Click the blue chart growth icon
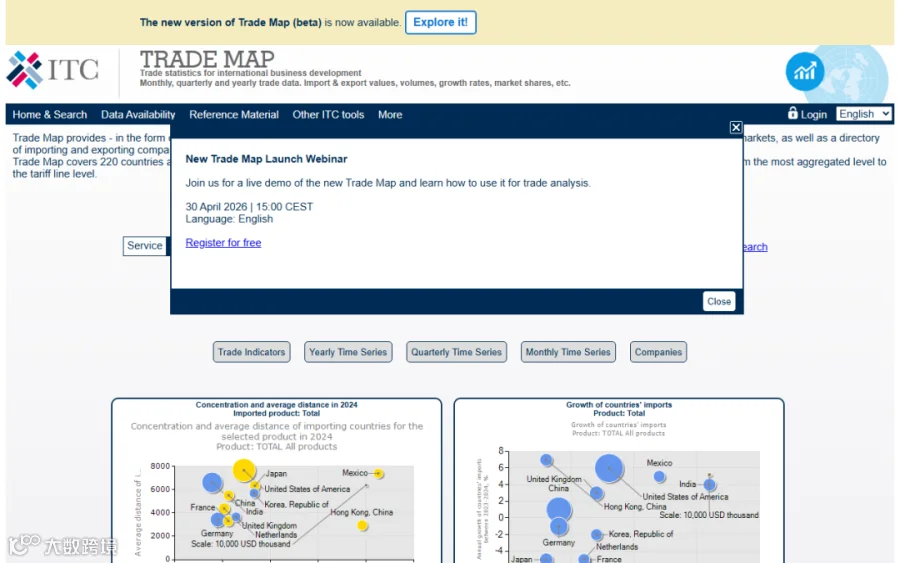Image resolution: width=900 pixels, height=563 pixels. tap(805, 72)
